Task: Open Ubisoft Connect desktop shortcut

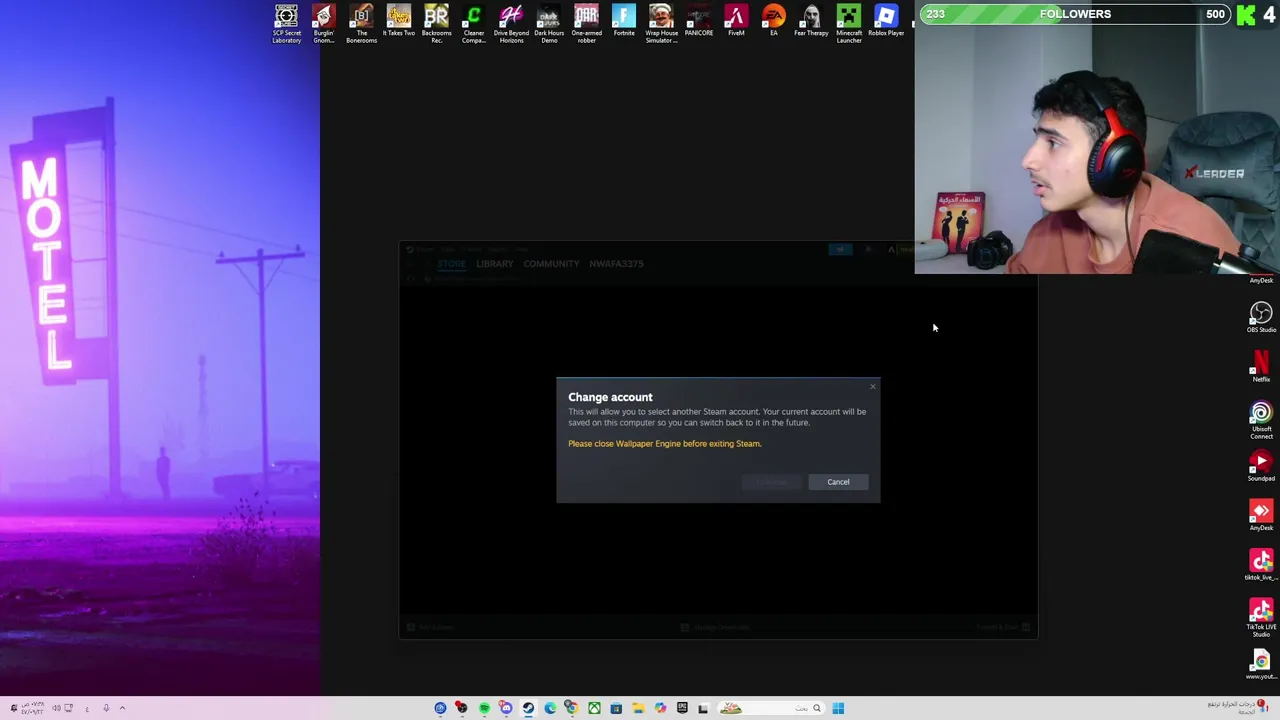Action: pyautogui.click(x=1261, y=421)
